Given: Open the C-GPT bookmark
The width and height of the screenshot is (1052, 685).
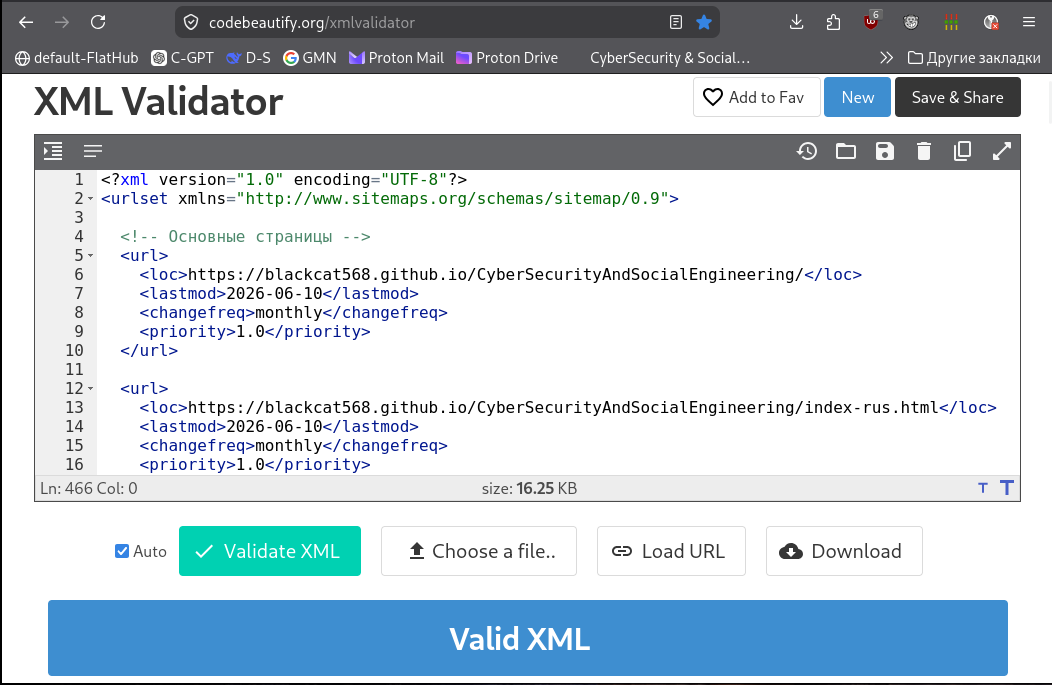Looking at the screenshot, I should click(182, 58).
